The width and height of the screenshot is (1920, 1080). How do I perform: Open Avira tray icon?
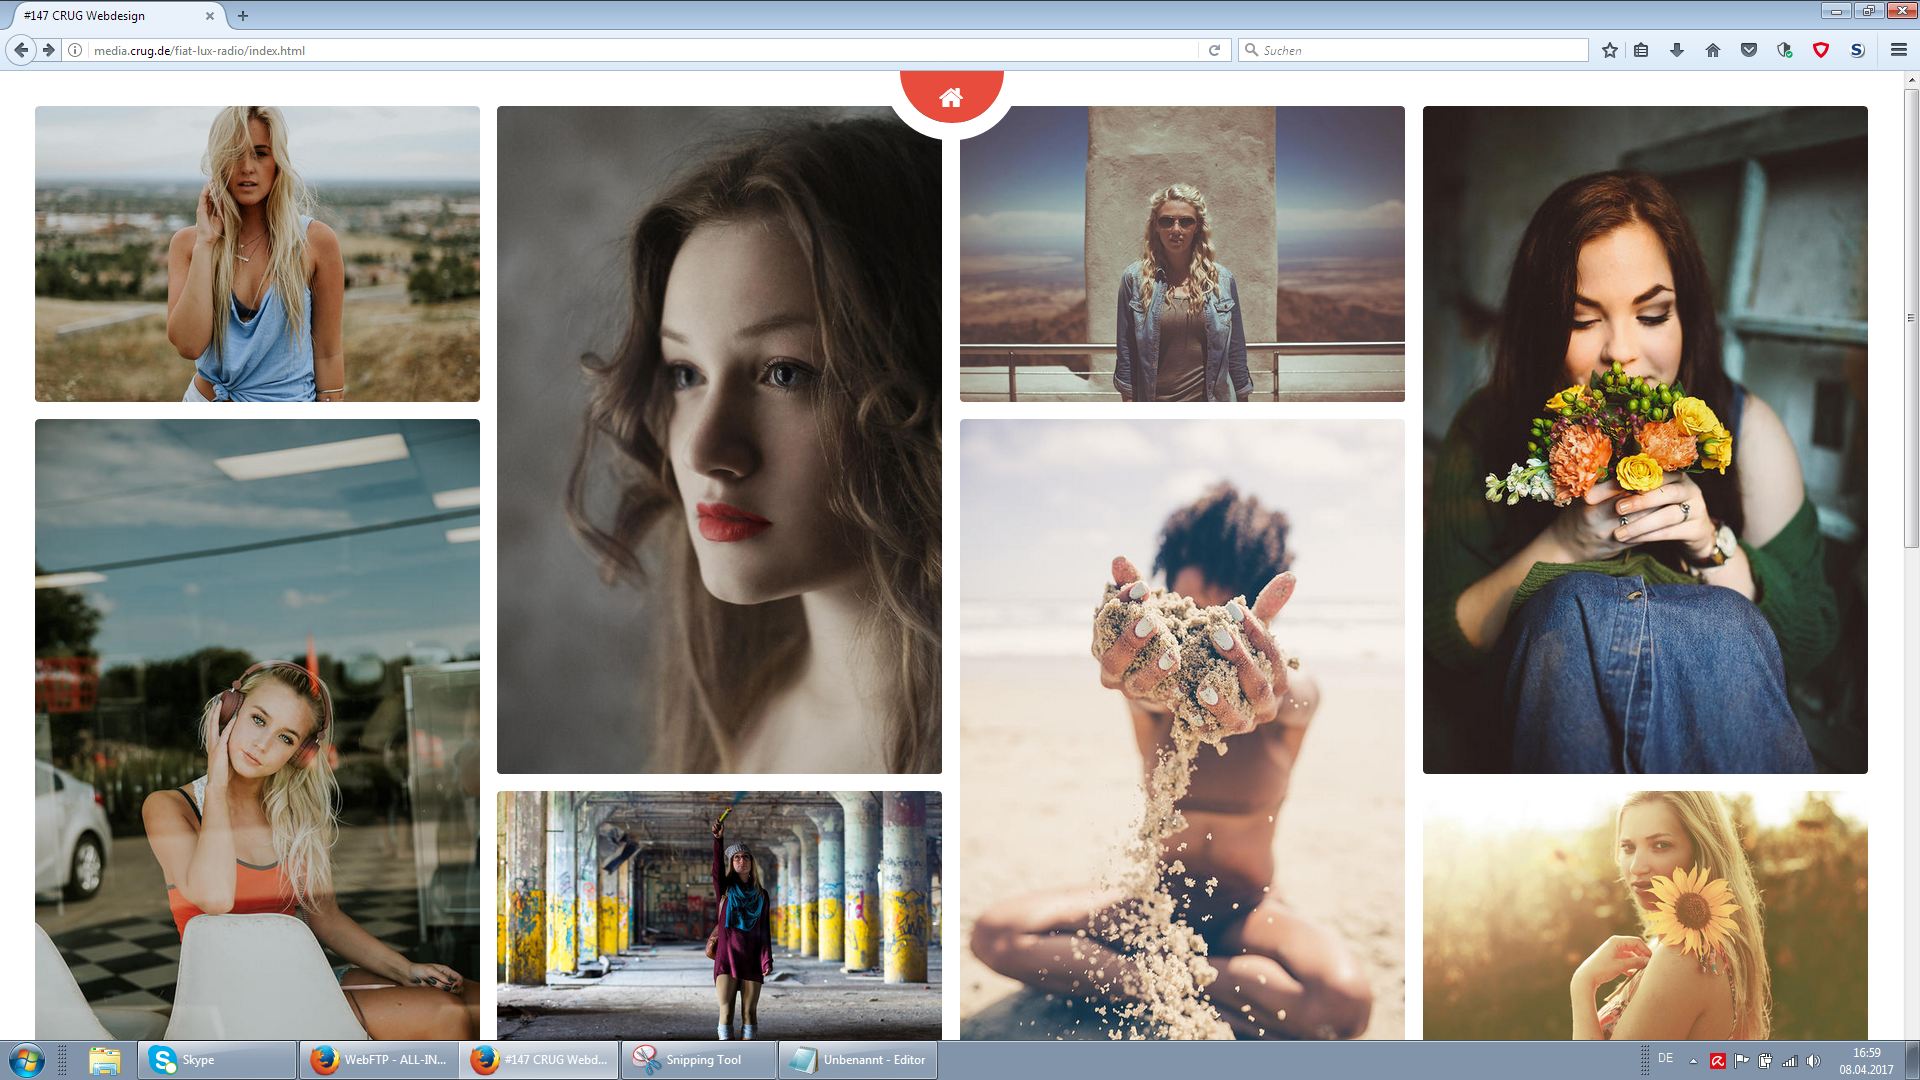point(1718,1061)
